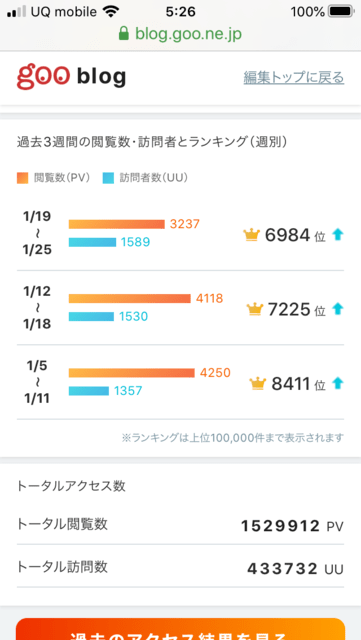The width and height of the screenshot is (361, 640).
Task: Click the orange 閲覧数(PV) legend swatch
Action: (22, 178)
